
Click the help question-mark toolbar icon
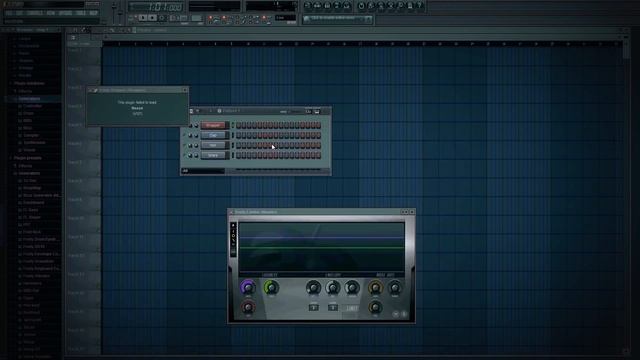point(420,6)
